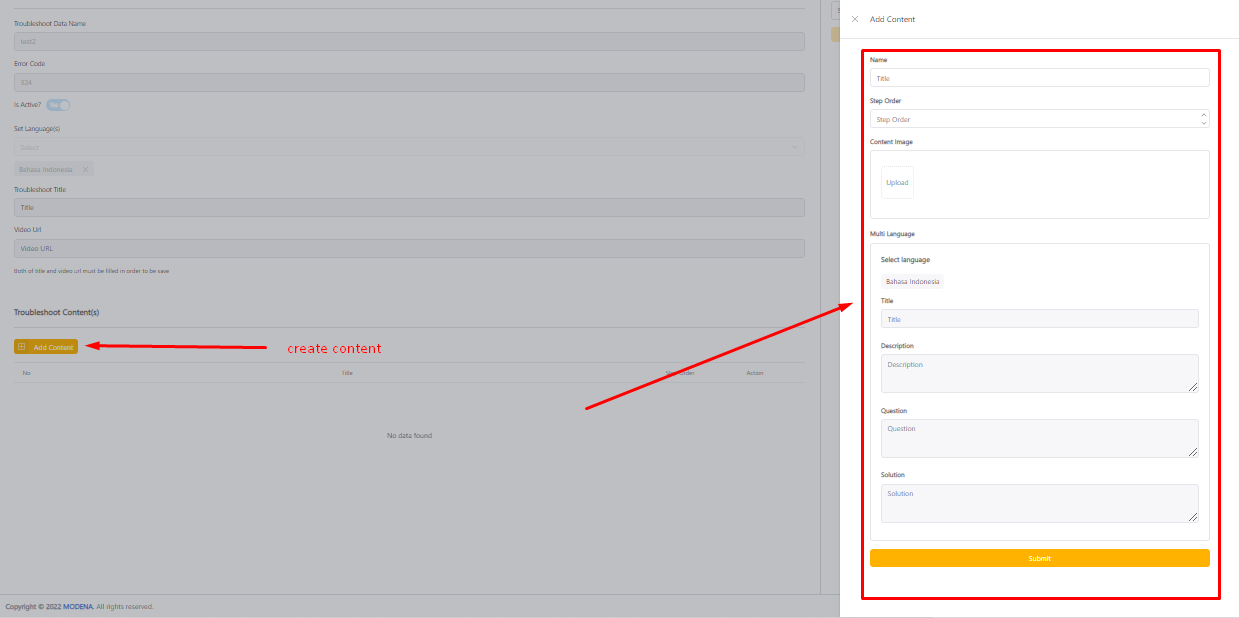Open the MODENA link in footer
The height and width of the screenshot is (618, 1239).
[77, 607]
